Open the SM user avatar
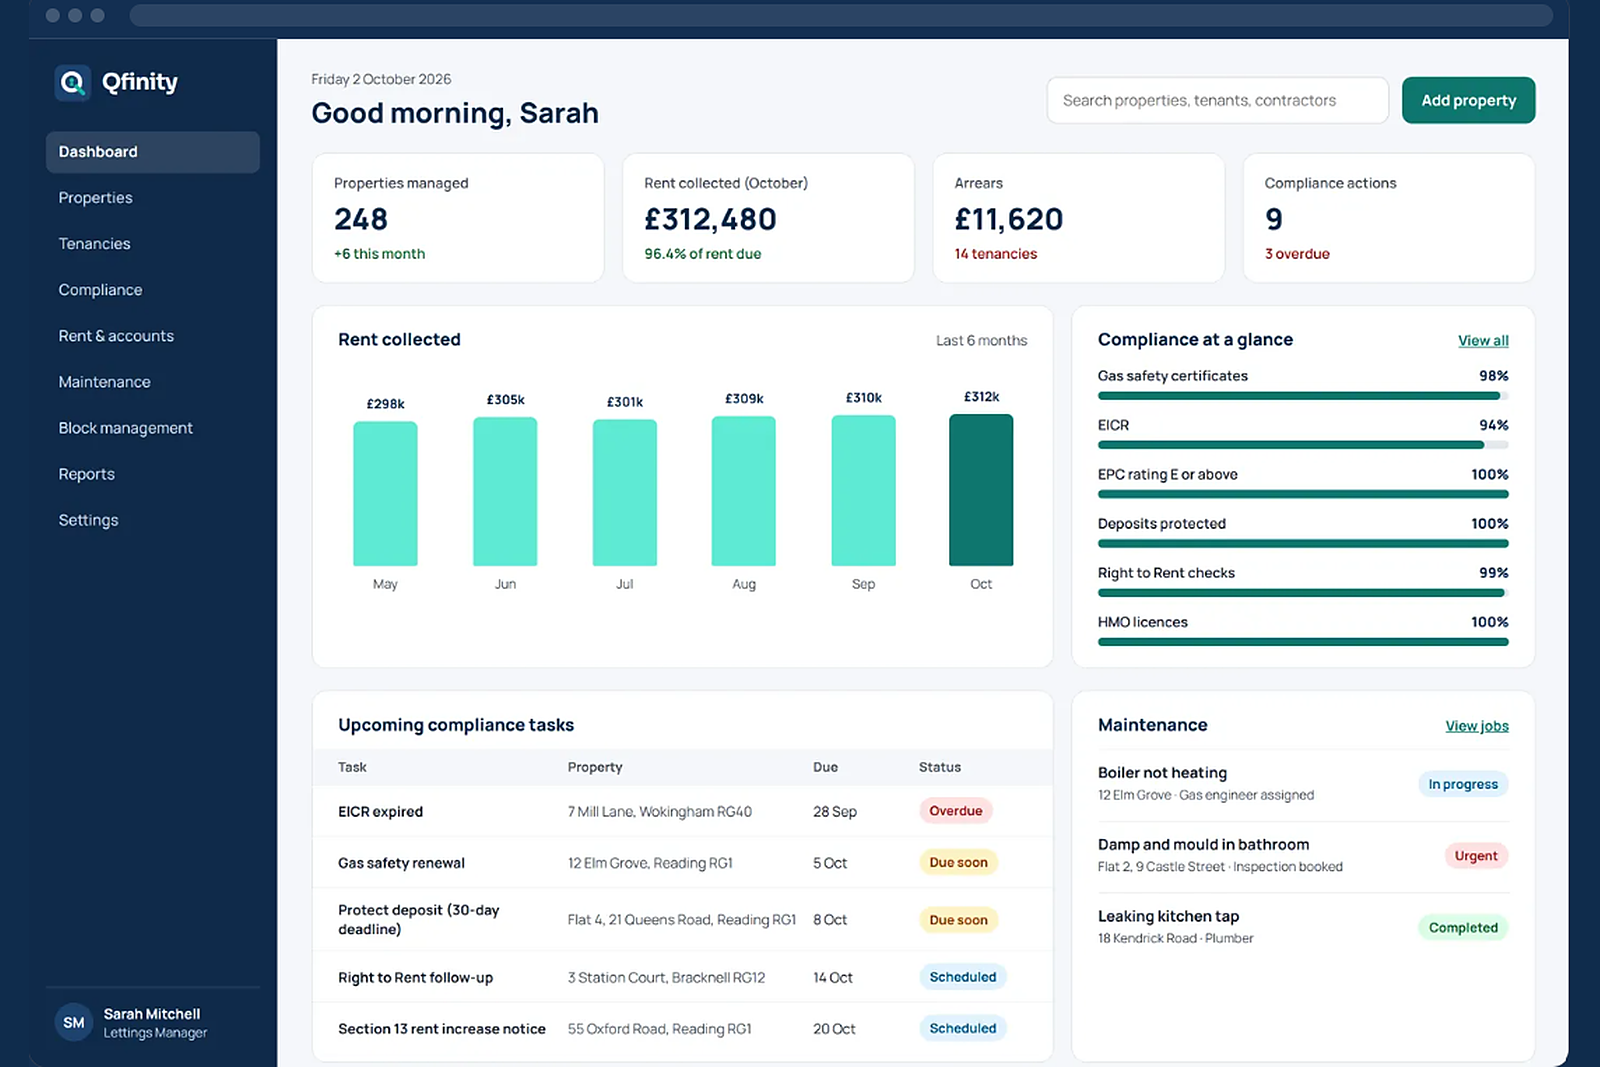Viewport: 1600px width, 1067px height. [x=74, y=1022]
